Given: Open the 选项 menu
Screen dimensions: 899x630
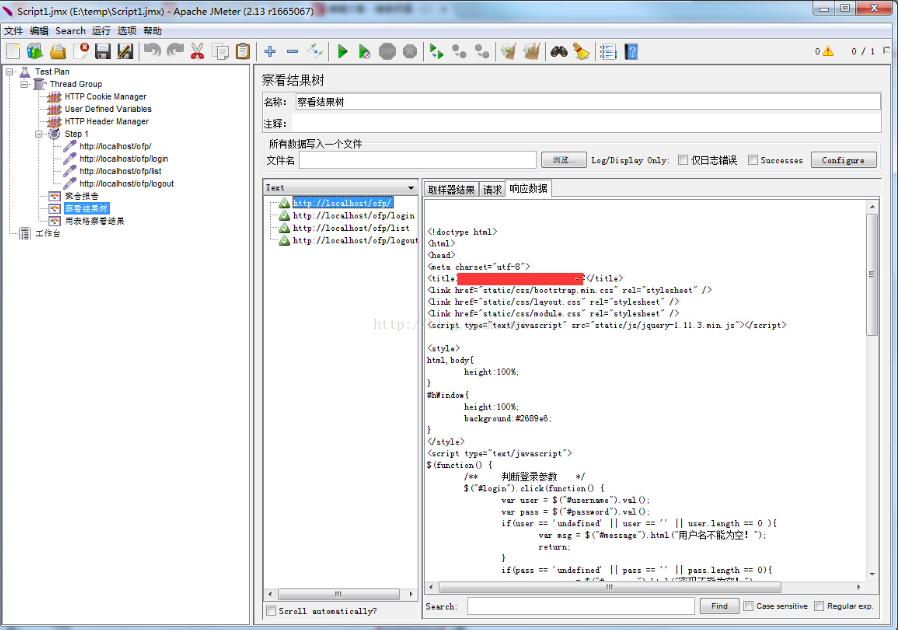Looking at the screenshot, I should pyautogui.click(x=127, y=30).
